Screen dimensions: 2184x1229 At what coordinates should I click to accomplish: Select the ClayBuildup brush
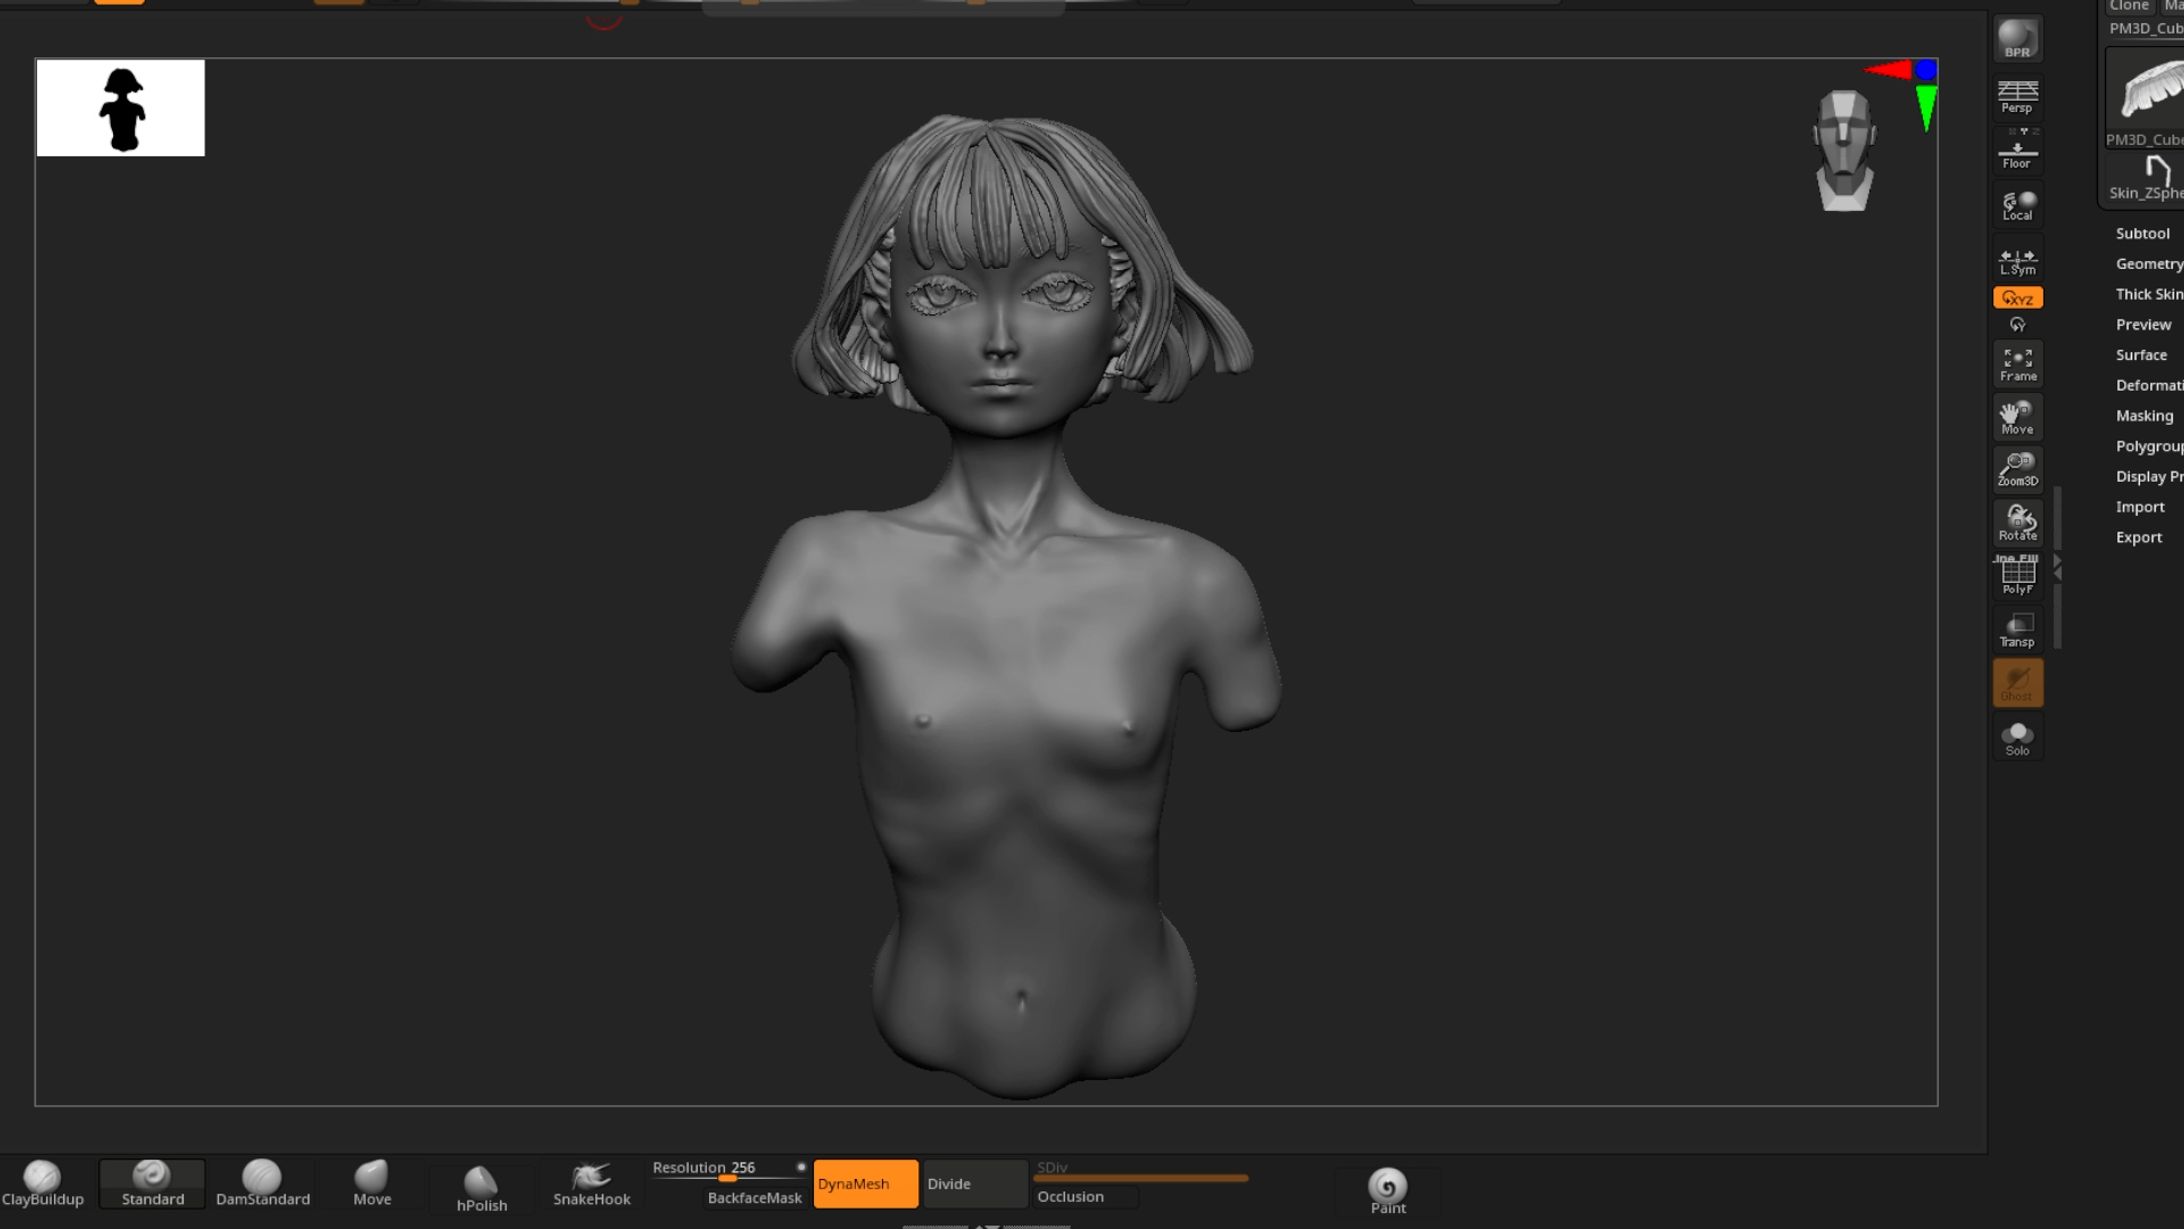coord(42,1183)
